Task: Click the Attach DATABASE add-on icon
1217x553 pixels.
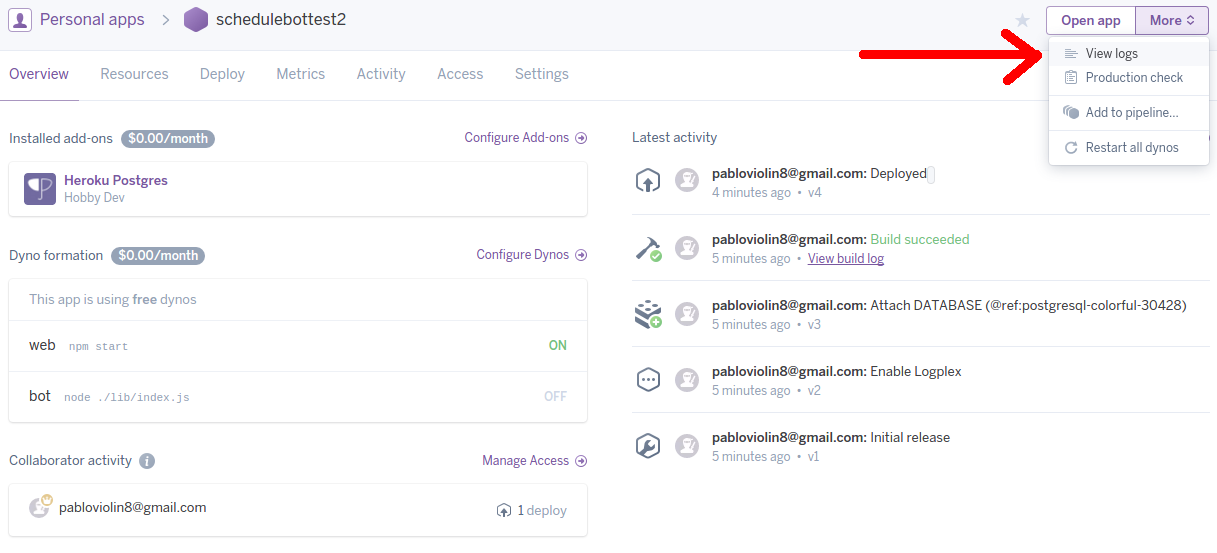Action: tap(648, 314)
